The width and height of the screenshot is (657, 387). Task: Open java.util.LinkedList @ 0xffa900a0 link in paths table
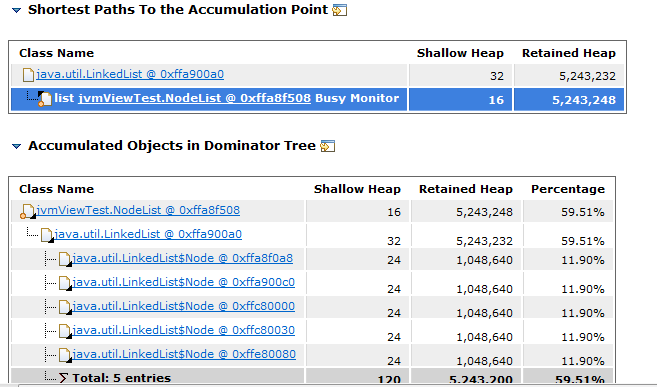[x=130, y=75]
